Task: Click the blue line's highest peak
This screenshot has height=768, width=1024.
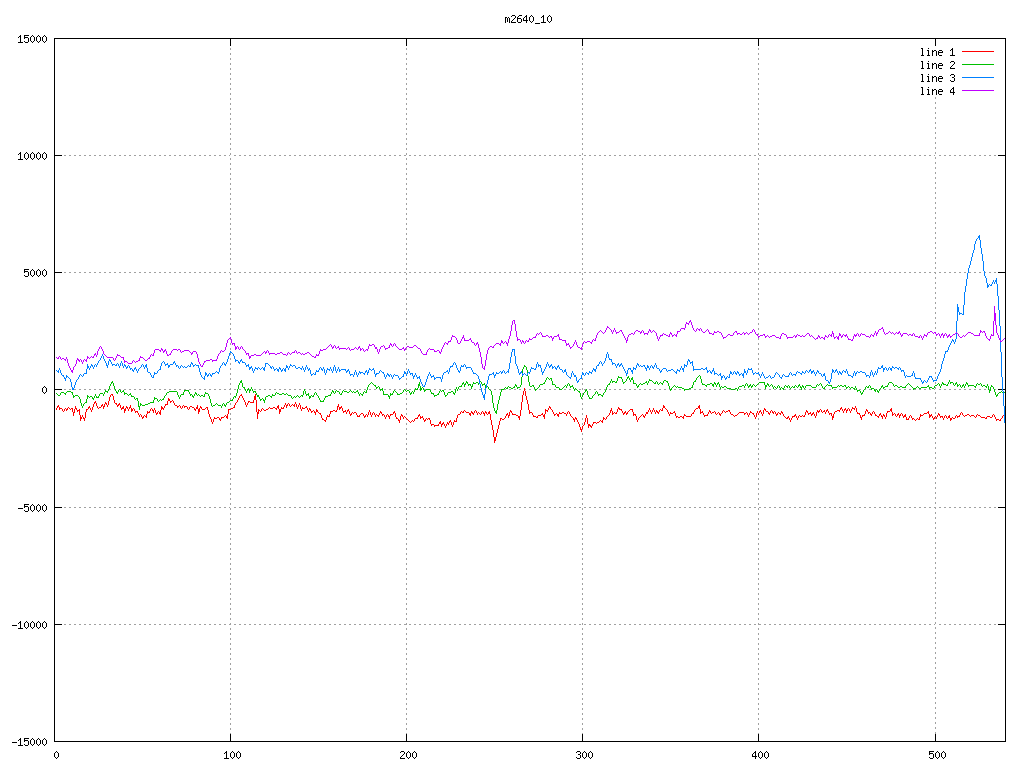Action: point(978,236)
